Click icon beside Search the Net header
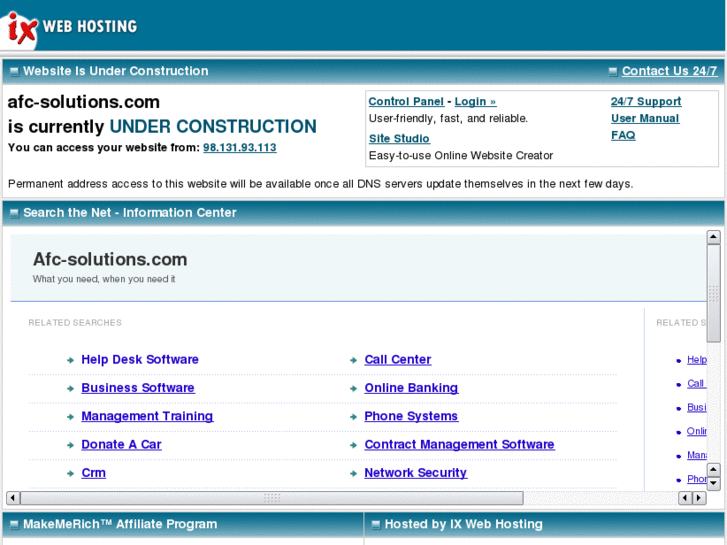 (14, 213)
